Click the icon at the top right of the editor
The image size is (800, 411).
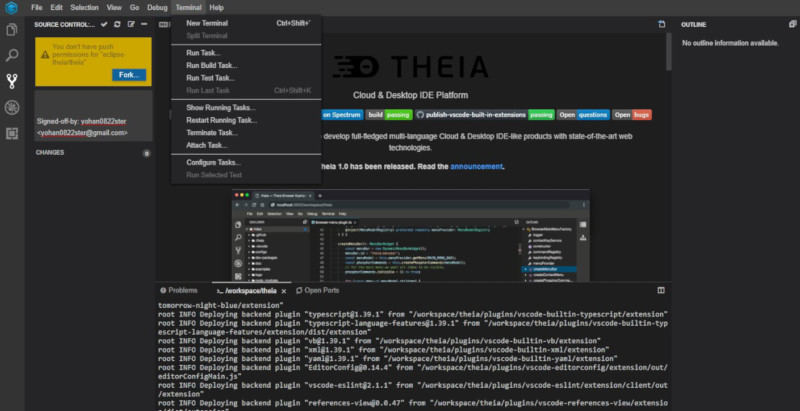[x=662, y=24]
